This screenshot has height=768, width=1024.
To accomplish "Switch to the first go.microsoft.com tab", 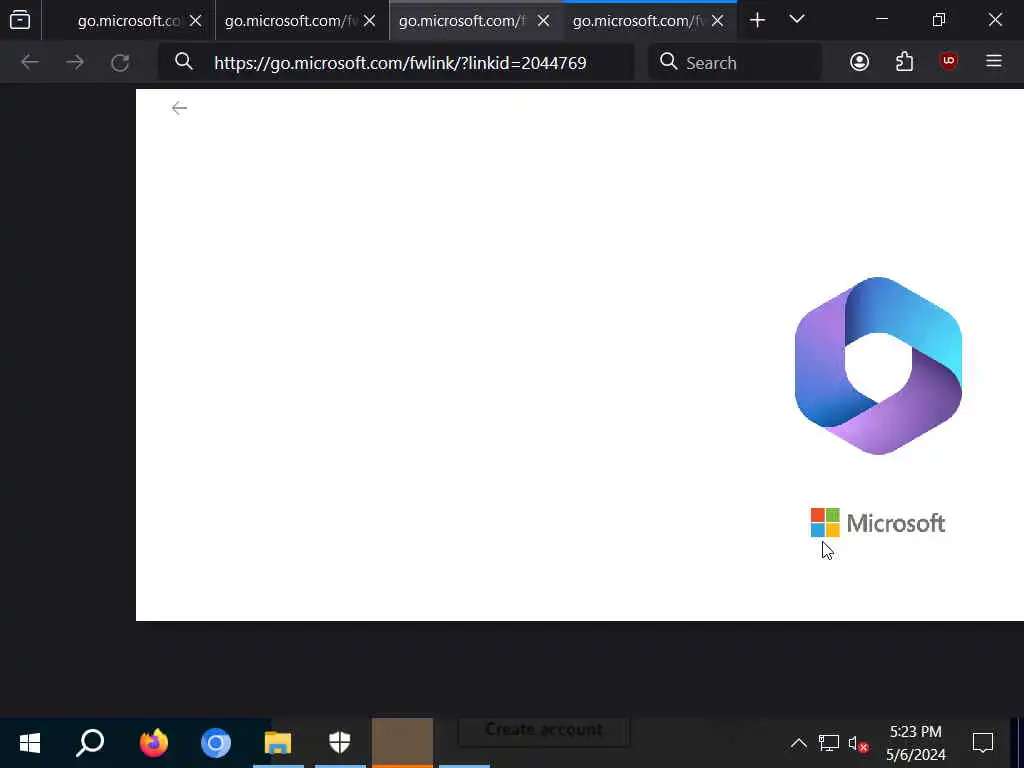I will pyautogui.click(x=129, y=21).
